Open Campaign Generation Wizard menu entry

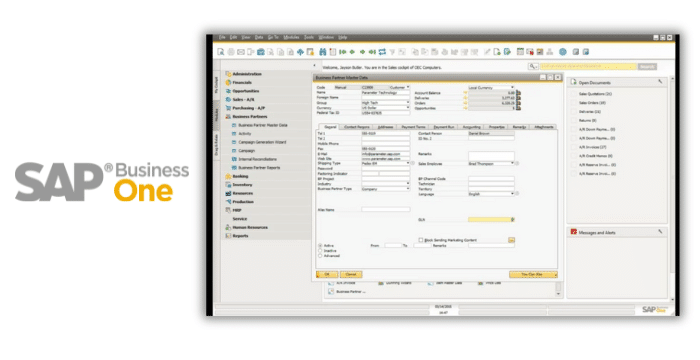tap(262, 142)
